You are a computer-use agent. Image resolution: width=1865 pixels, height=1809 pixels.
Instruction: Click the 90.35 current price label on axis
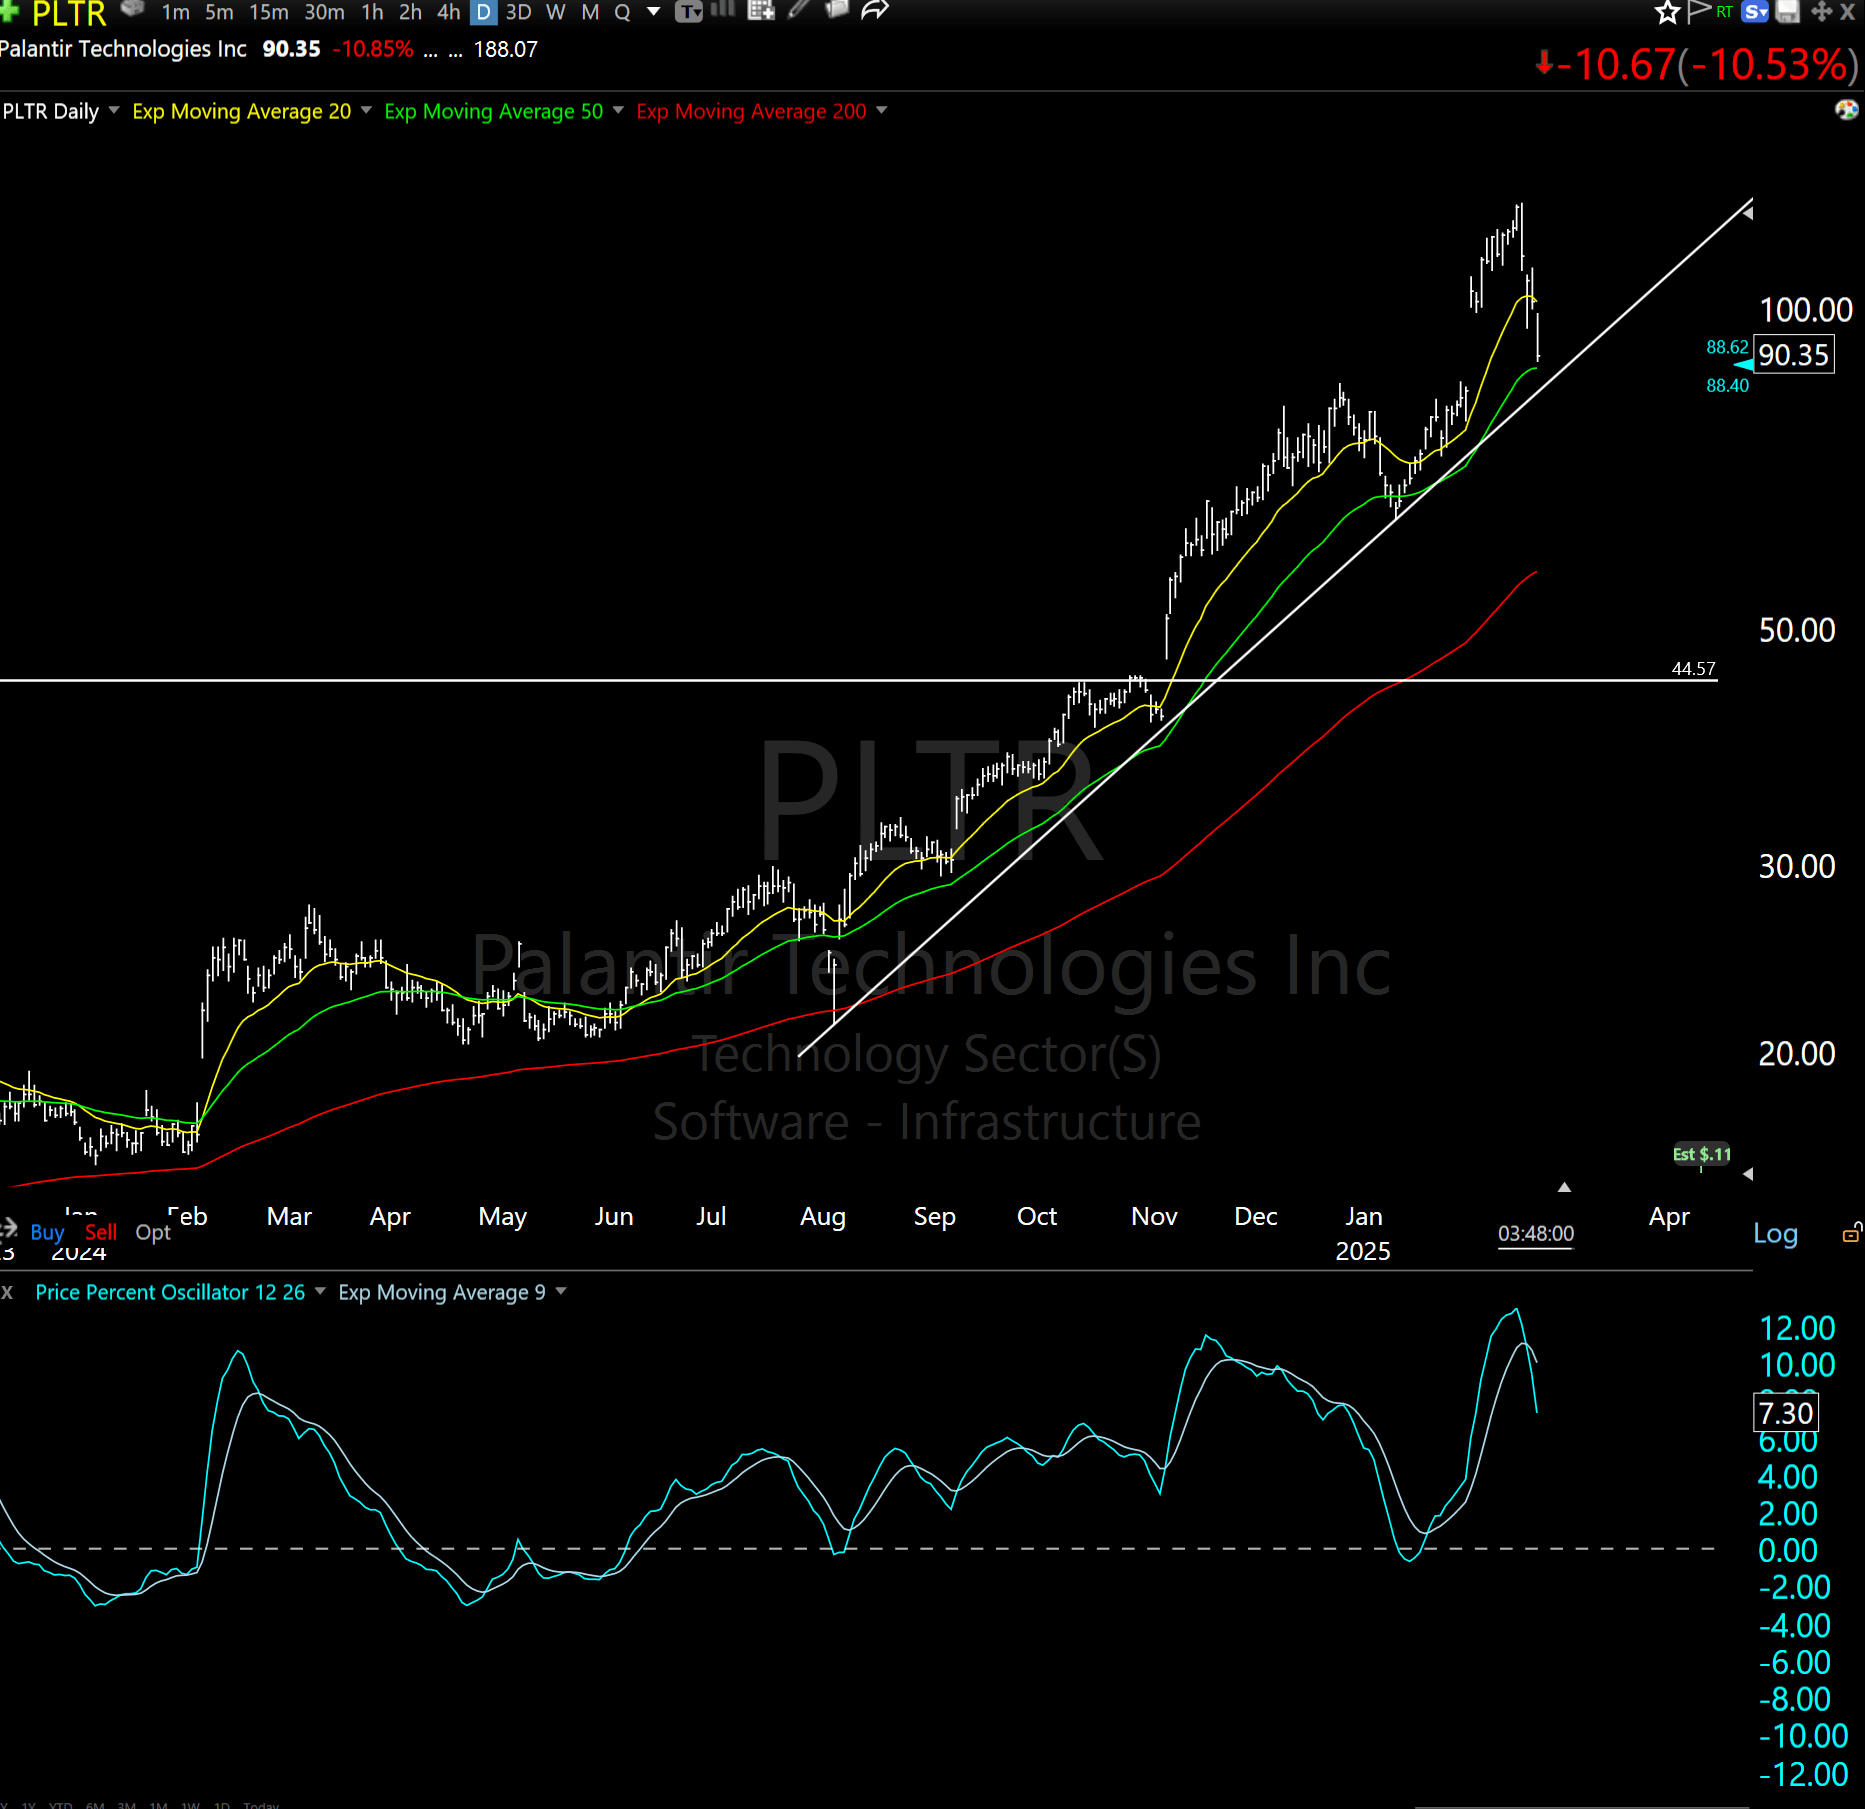pyautogui.click(x=1794, y=355)
